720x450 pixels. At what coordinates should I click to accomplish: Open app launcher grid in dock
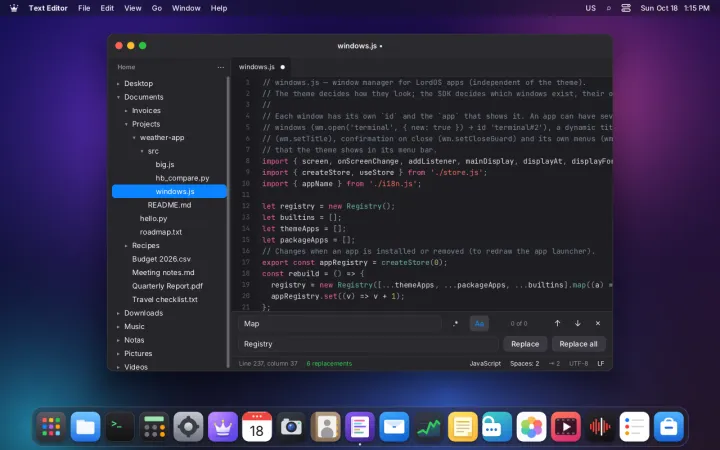point(51,427)
